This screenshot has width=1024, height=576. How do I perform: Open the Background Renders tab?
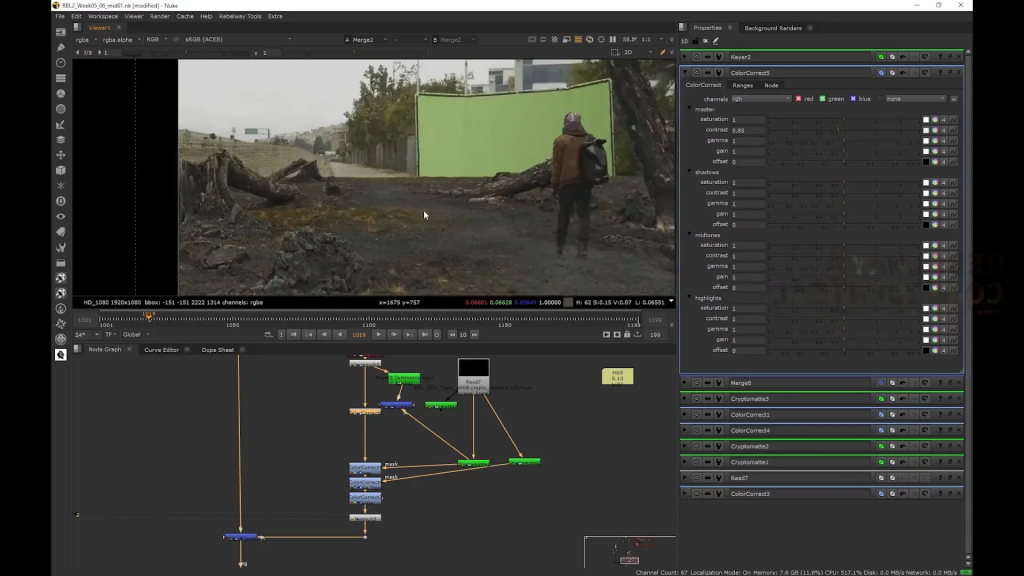773,28
